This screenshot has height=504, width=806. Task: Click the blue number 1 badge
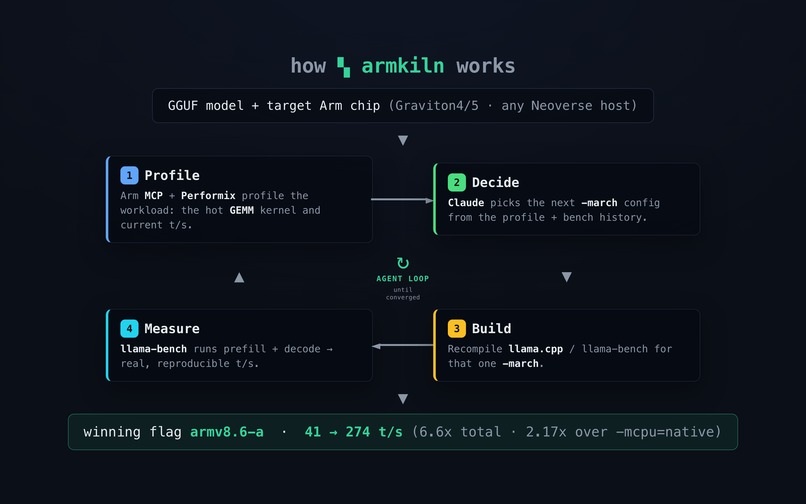click(129, 175)
